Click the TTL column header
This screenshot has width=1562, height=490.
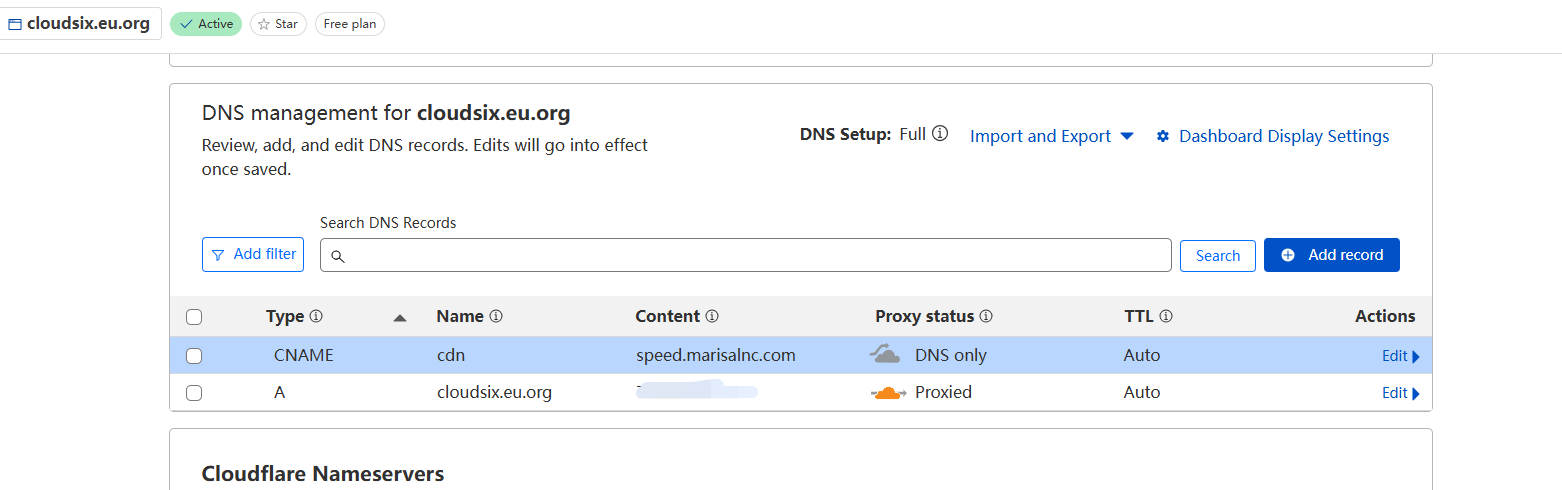[x=1139, y=316]
